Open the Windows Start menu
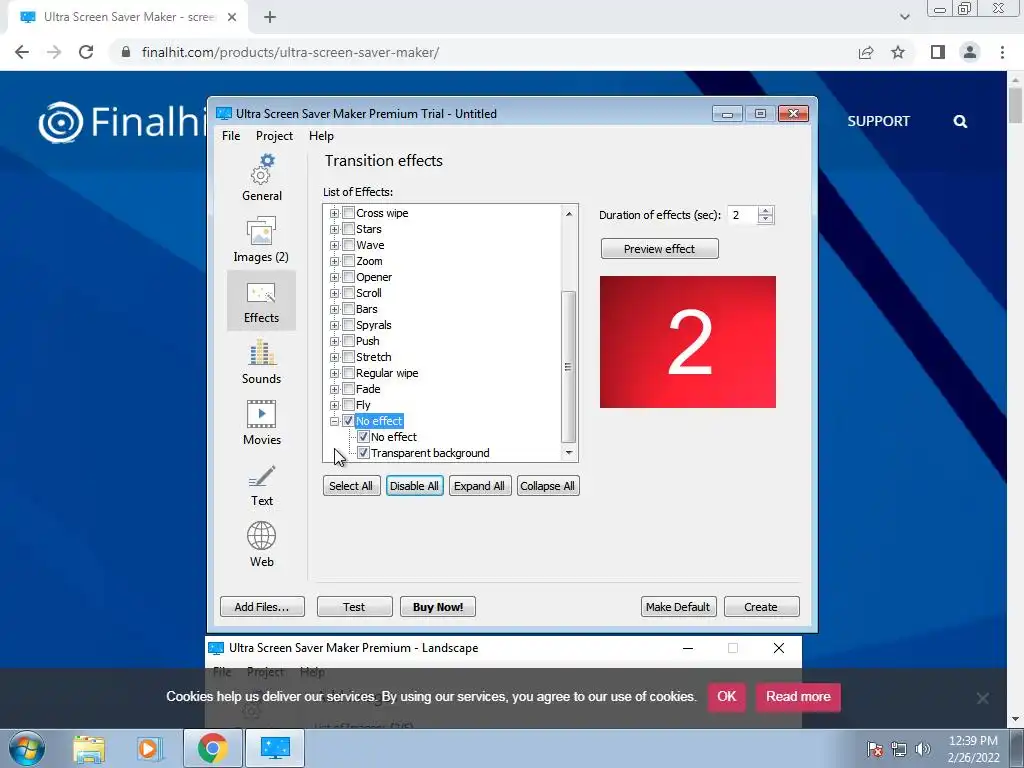This screenshot has width=1024, height=768. [26, 748]
